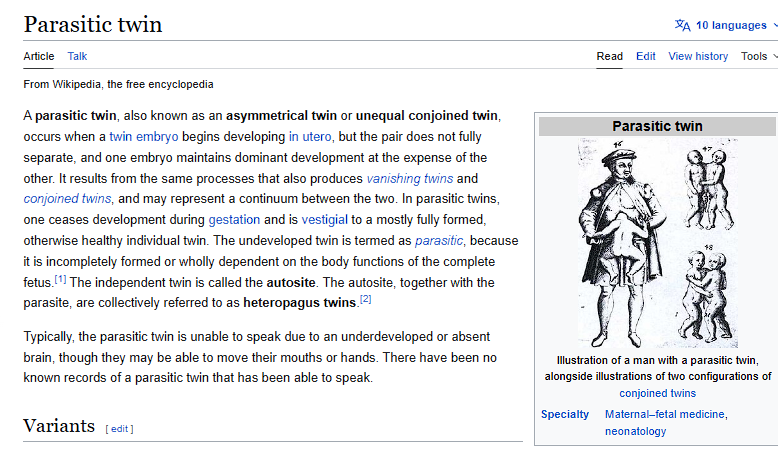Click the bold words heteropagus twins
The height and width of the screenshot is (457, 778).
[x=300, y=303]
